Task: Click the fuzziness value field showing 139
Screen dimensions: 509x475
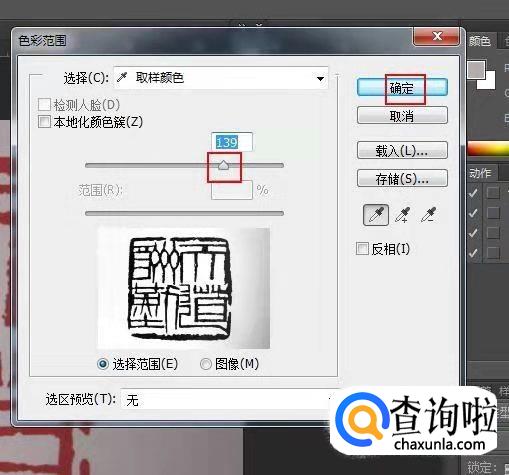Action: (232, 142)
